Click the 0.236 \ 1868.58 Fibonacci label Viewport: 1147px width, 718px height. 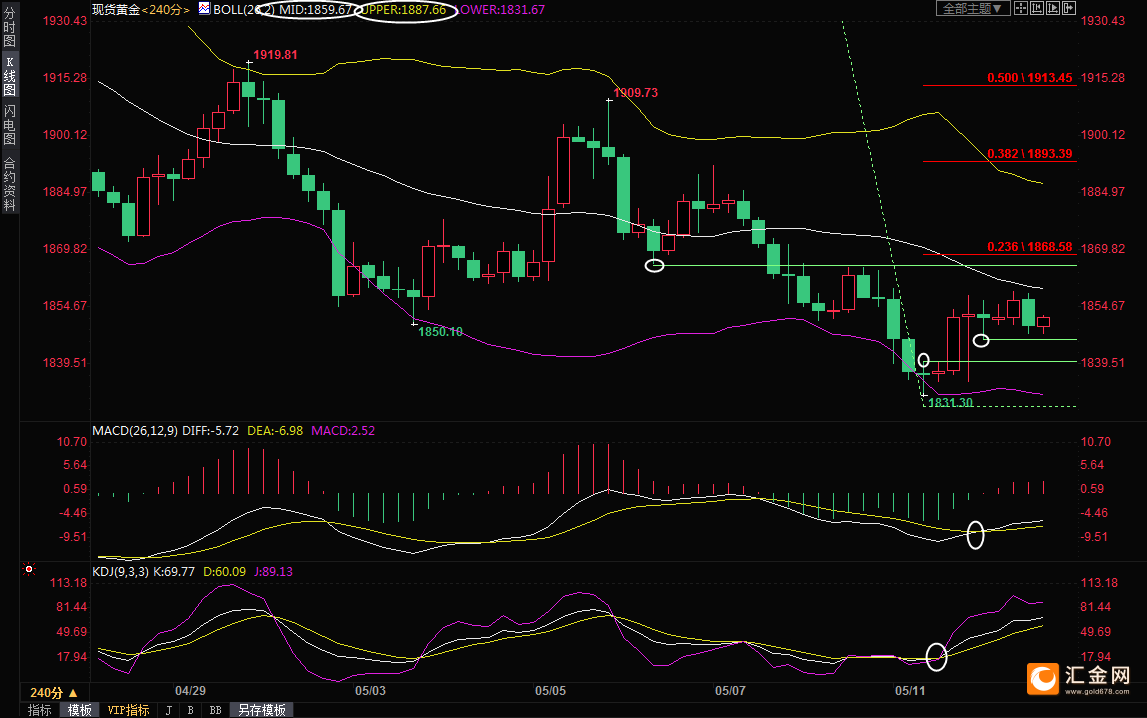(x=1030, y=246)
